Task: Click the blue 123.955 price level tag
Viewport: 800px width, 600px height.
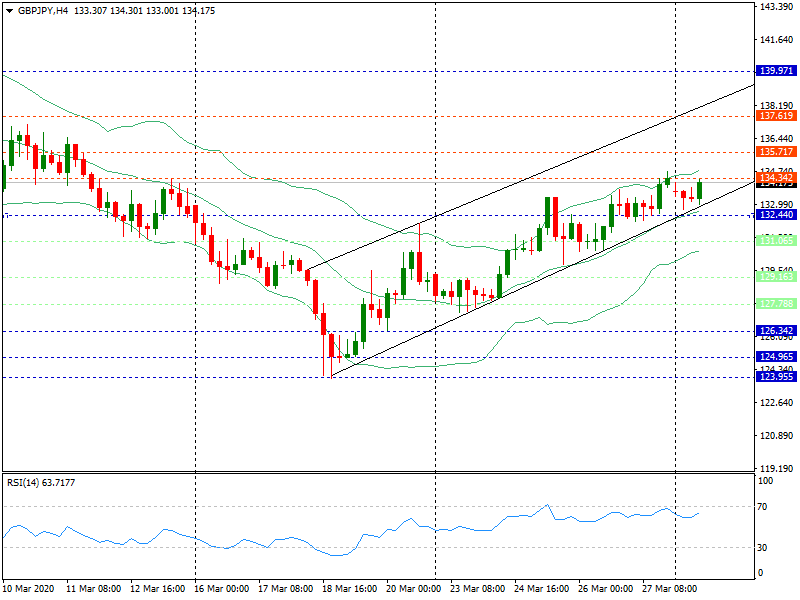Action: coord(776,377)
